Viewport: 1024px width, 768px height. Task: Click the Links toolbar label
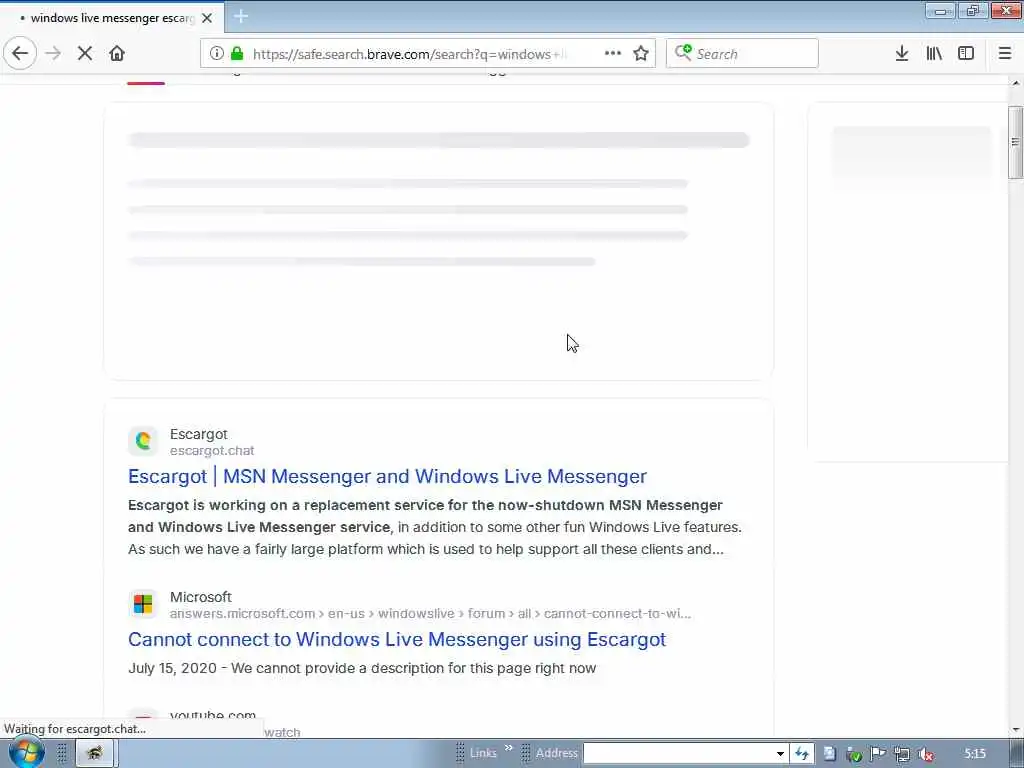click(483, 753)
